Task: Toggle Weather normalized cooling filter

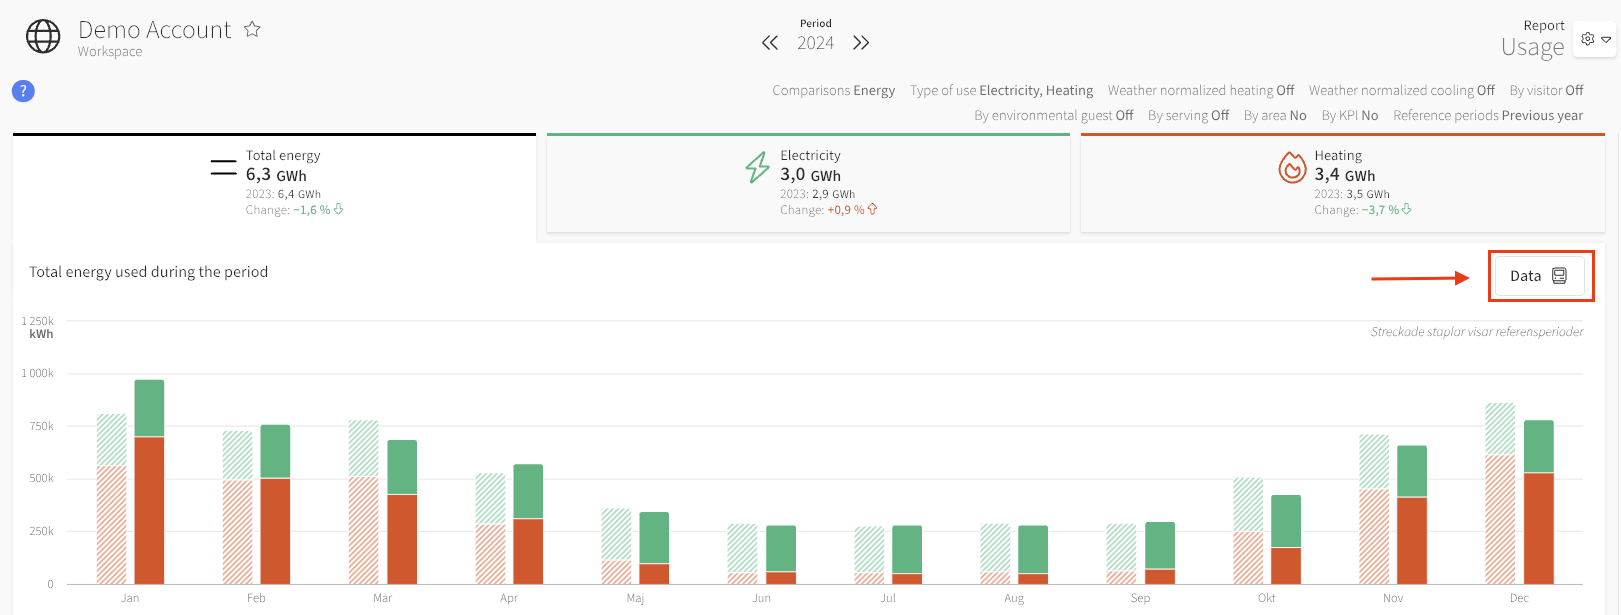Action: pos(1401,90)
